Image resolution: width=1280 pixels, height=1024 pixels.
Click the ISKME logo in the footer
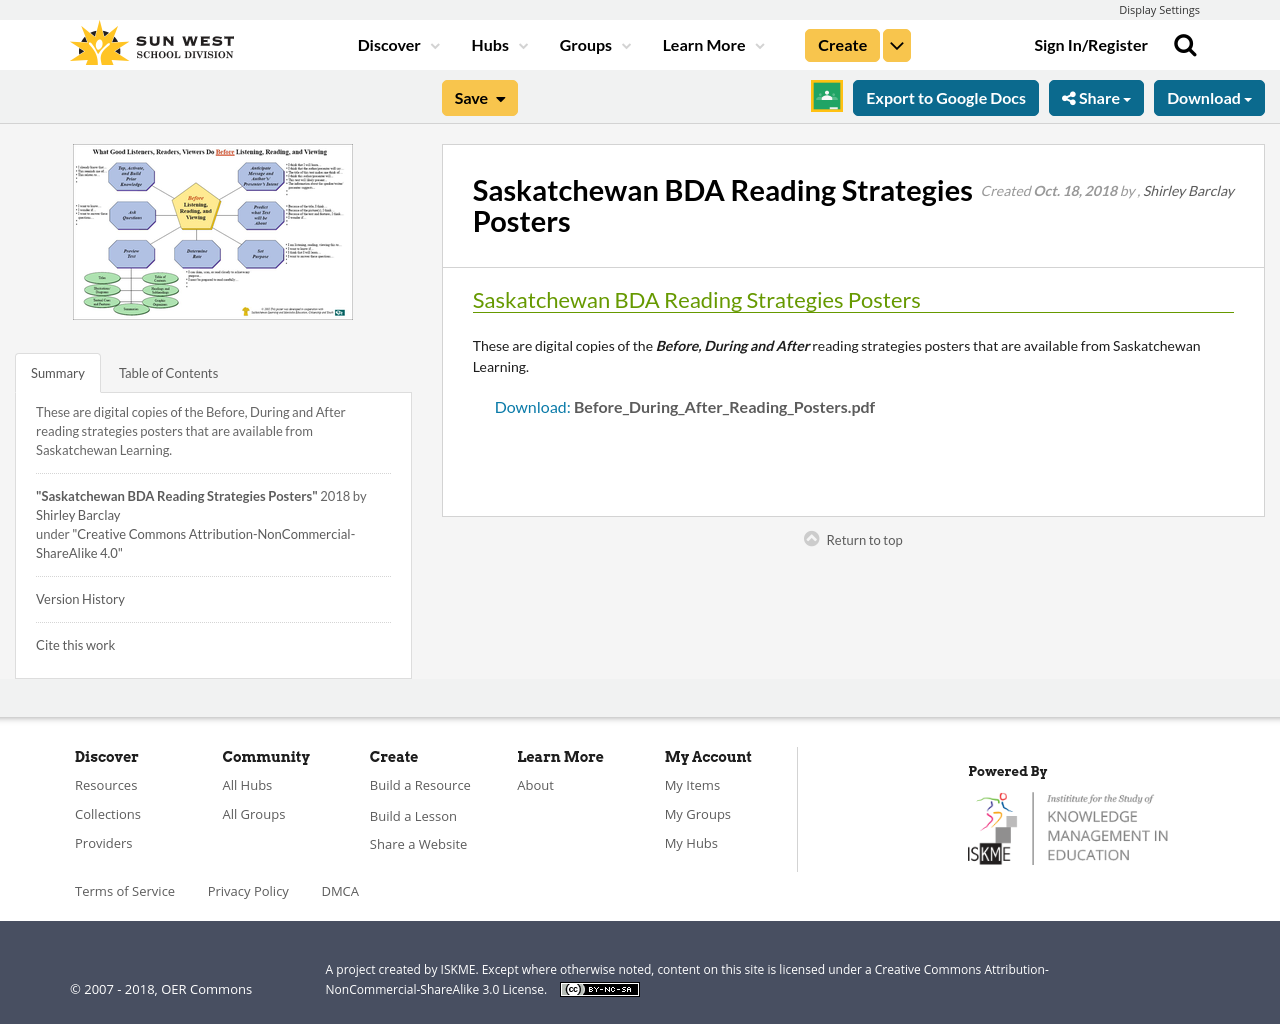tap(1067, 826)
